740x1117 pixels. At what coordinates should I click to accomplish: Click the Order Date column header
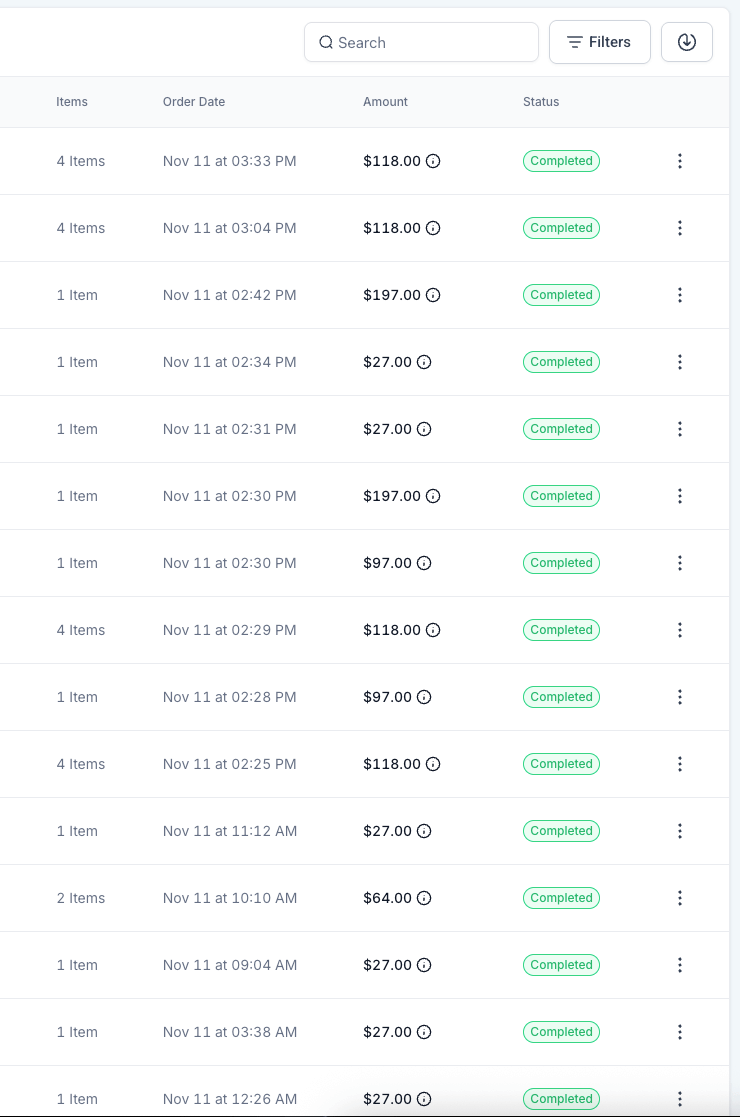coord(194,102)
